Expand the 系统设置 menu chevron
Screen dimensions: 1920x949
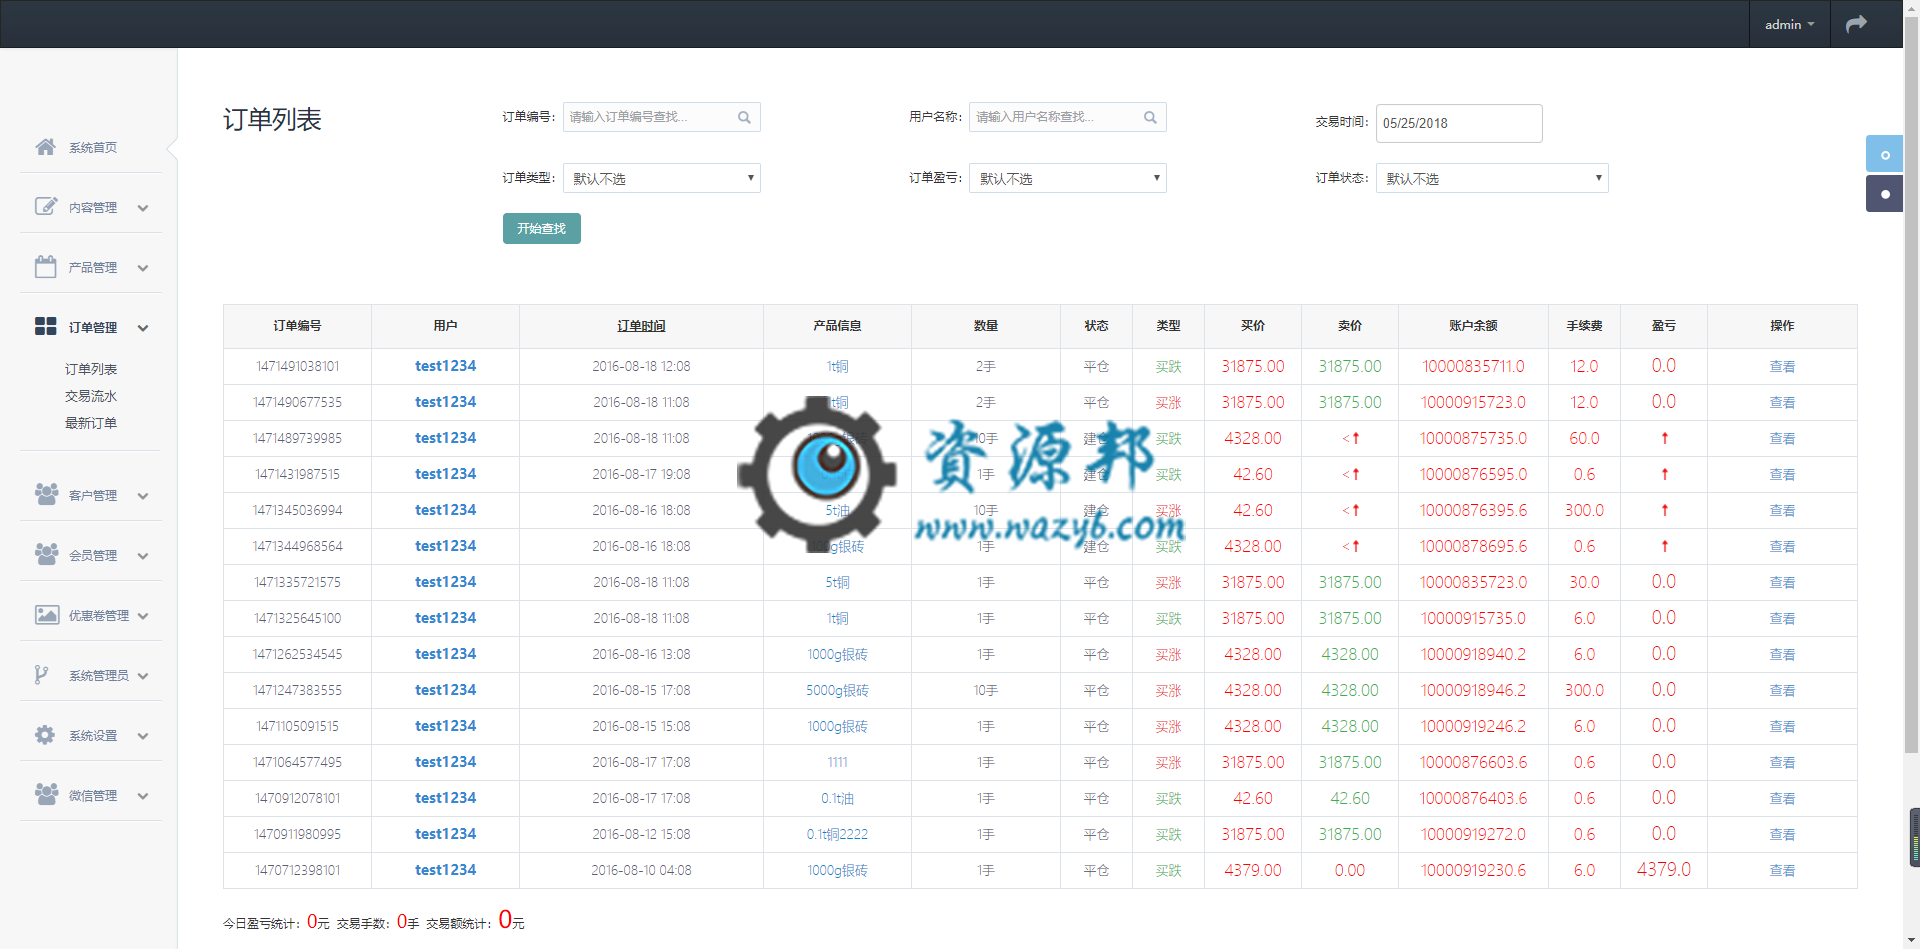[143, 736]
